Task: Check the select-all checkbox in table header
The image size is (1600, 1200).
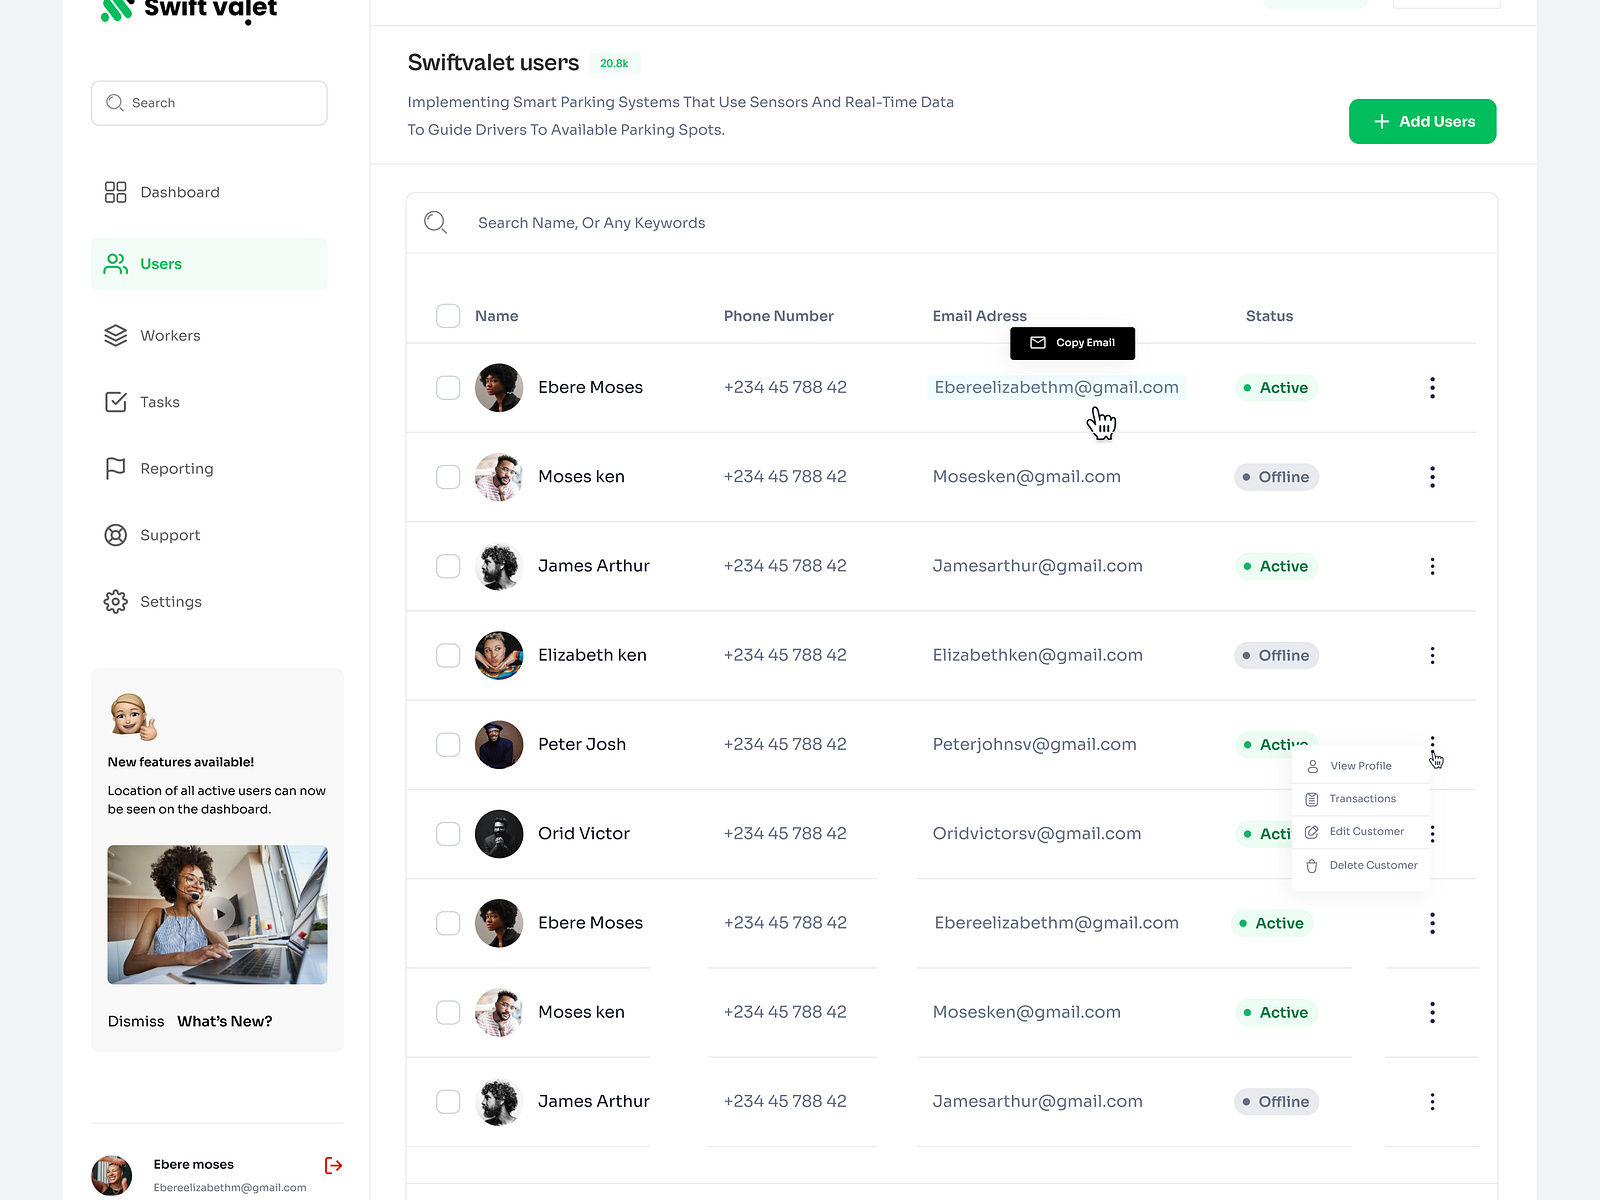Action: [x=448, y=315]
